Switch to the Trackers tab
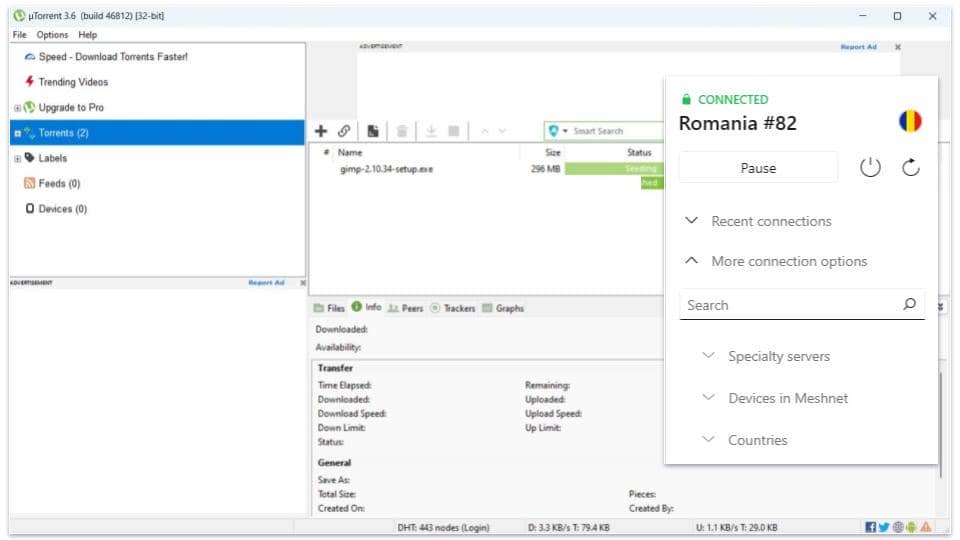Image resolution: width=960 pixels, height=540 pixels. pyautogui.click(x=452, y=308)
